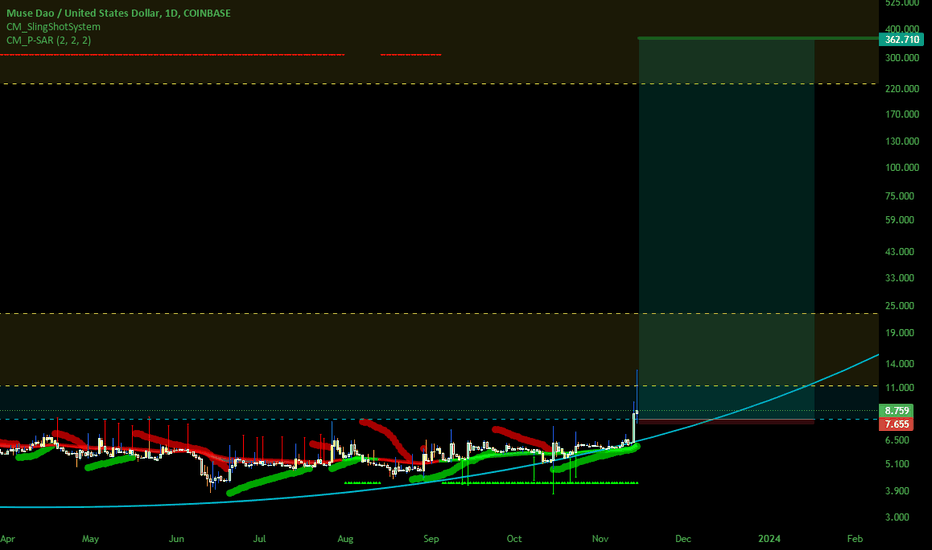Click the red 7.655 price label
The width and height of the screenshot is (932, 550).
[896, 424]
